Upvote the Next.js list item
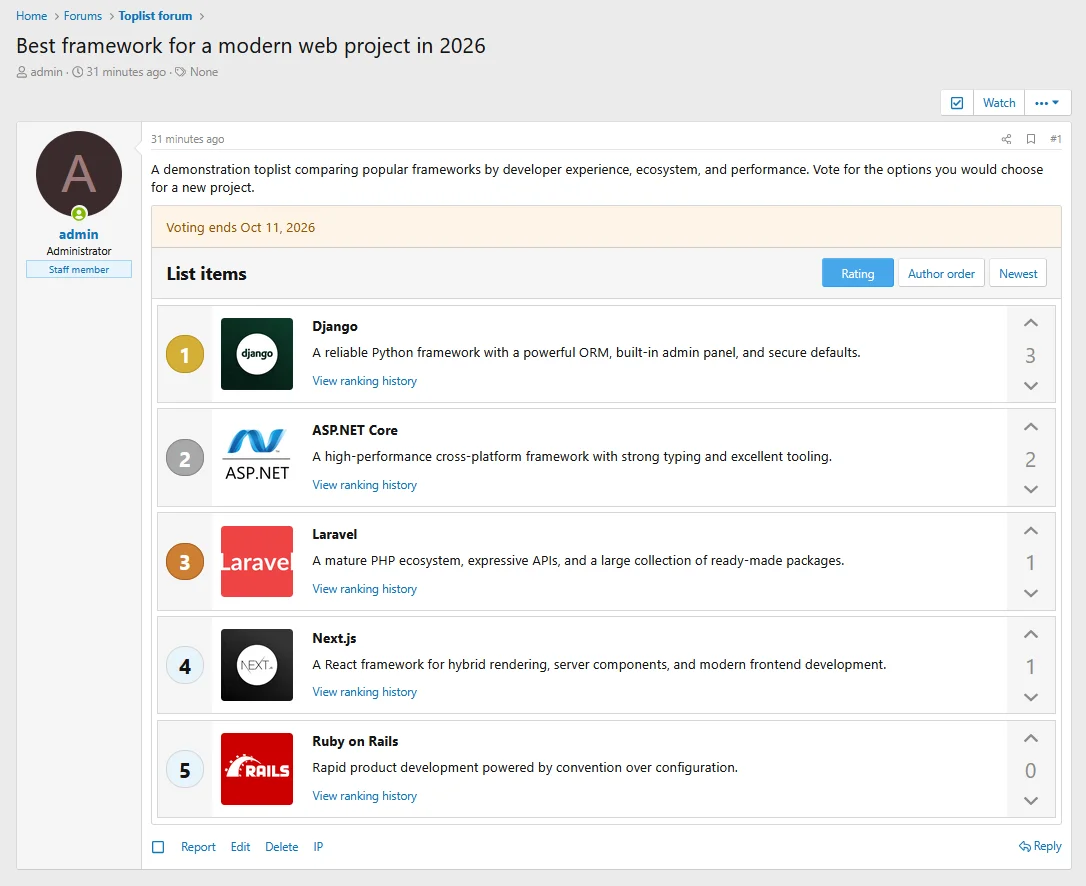Image resolution: width=1086 pixels, height=886 pixels. 1031,635
